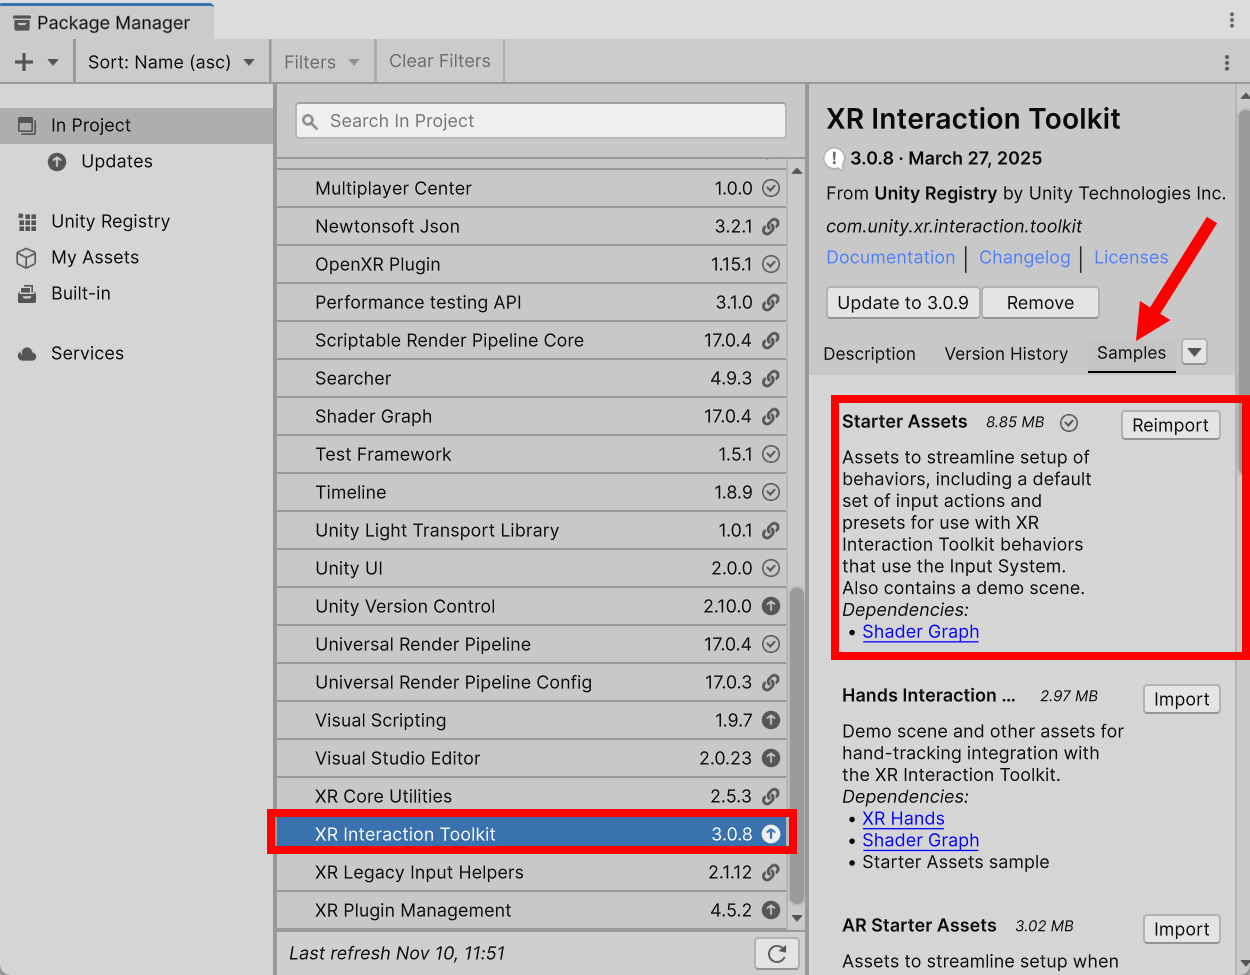Click the Unity UI installed checkmark icon
Screen dimensions: 1250x975
pyautogui.click(x=771, y=568)
